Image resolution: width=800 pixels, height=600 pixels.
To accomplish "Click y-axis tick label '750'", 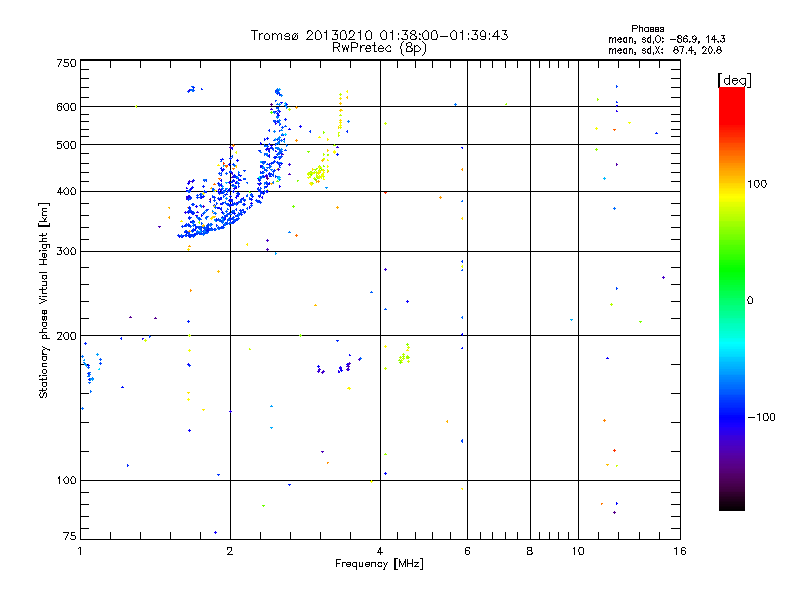I will (67, 63).
